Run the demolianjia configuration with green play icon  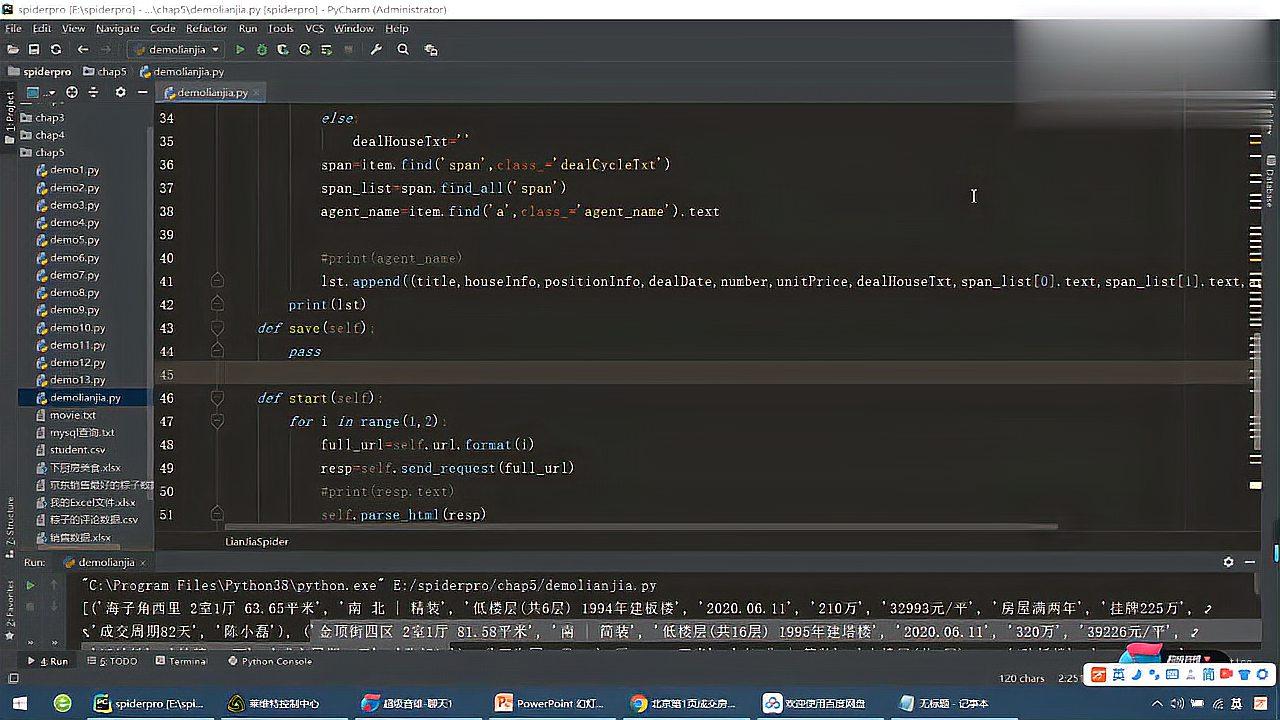pos(241,49)
